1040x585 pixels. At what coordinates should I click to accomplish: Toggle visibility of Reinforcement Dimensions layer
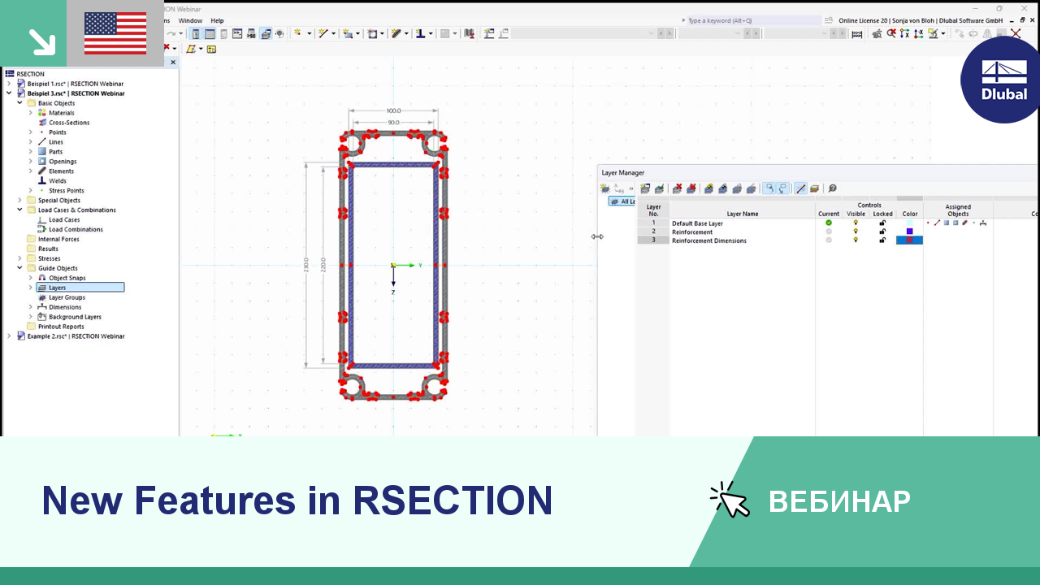click(x=856, y=240)
